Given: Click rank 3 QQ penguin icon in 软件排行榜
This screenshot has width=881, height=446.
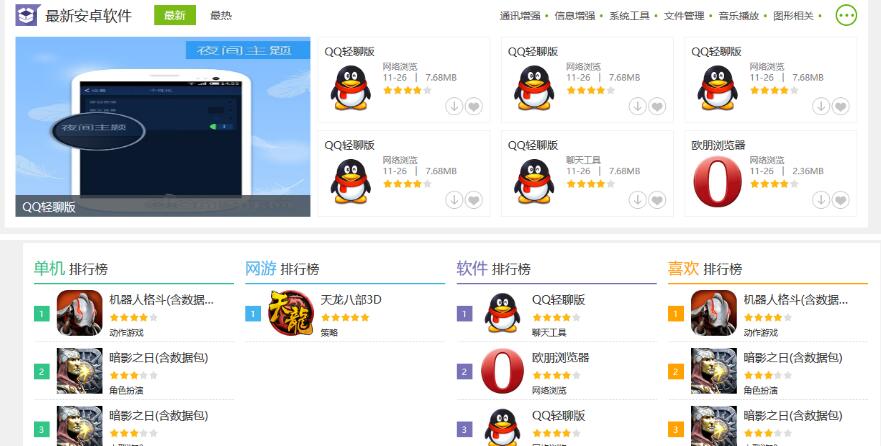Looking at the screenshot, I should click(x=502, y=427).
